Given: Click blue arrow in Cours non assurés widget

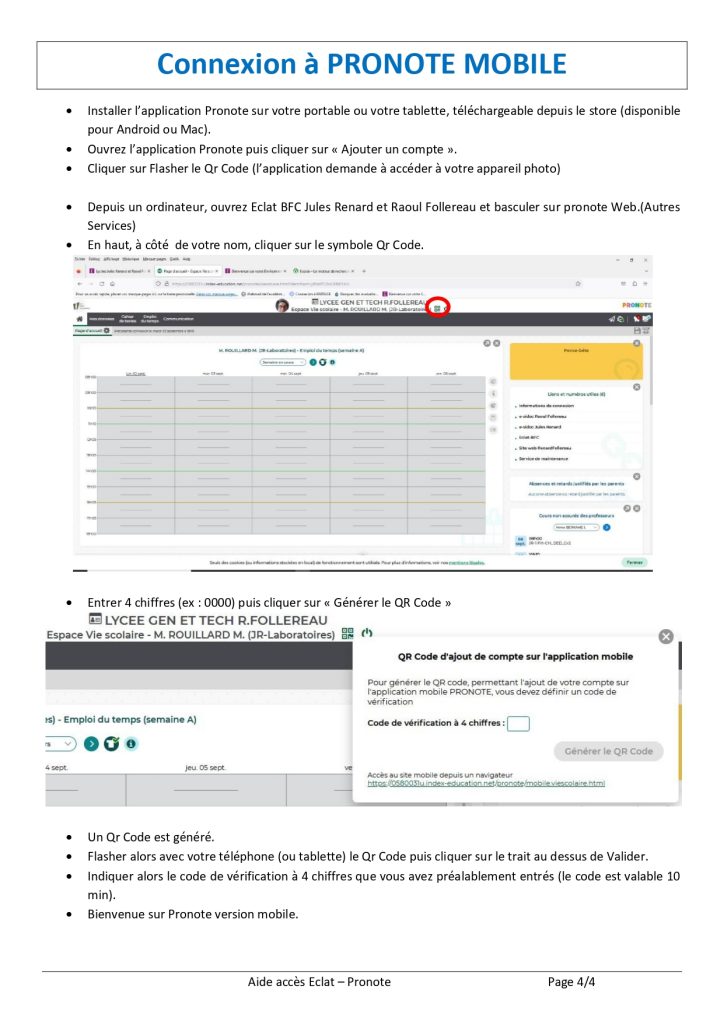Looking at the screenshot, I should (606, 527).
